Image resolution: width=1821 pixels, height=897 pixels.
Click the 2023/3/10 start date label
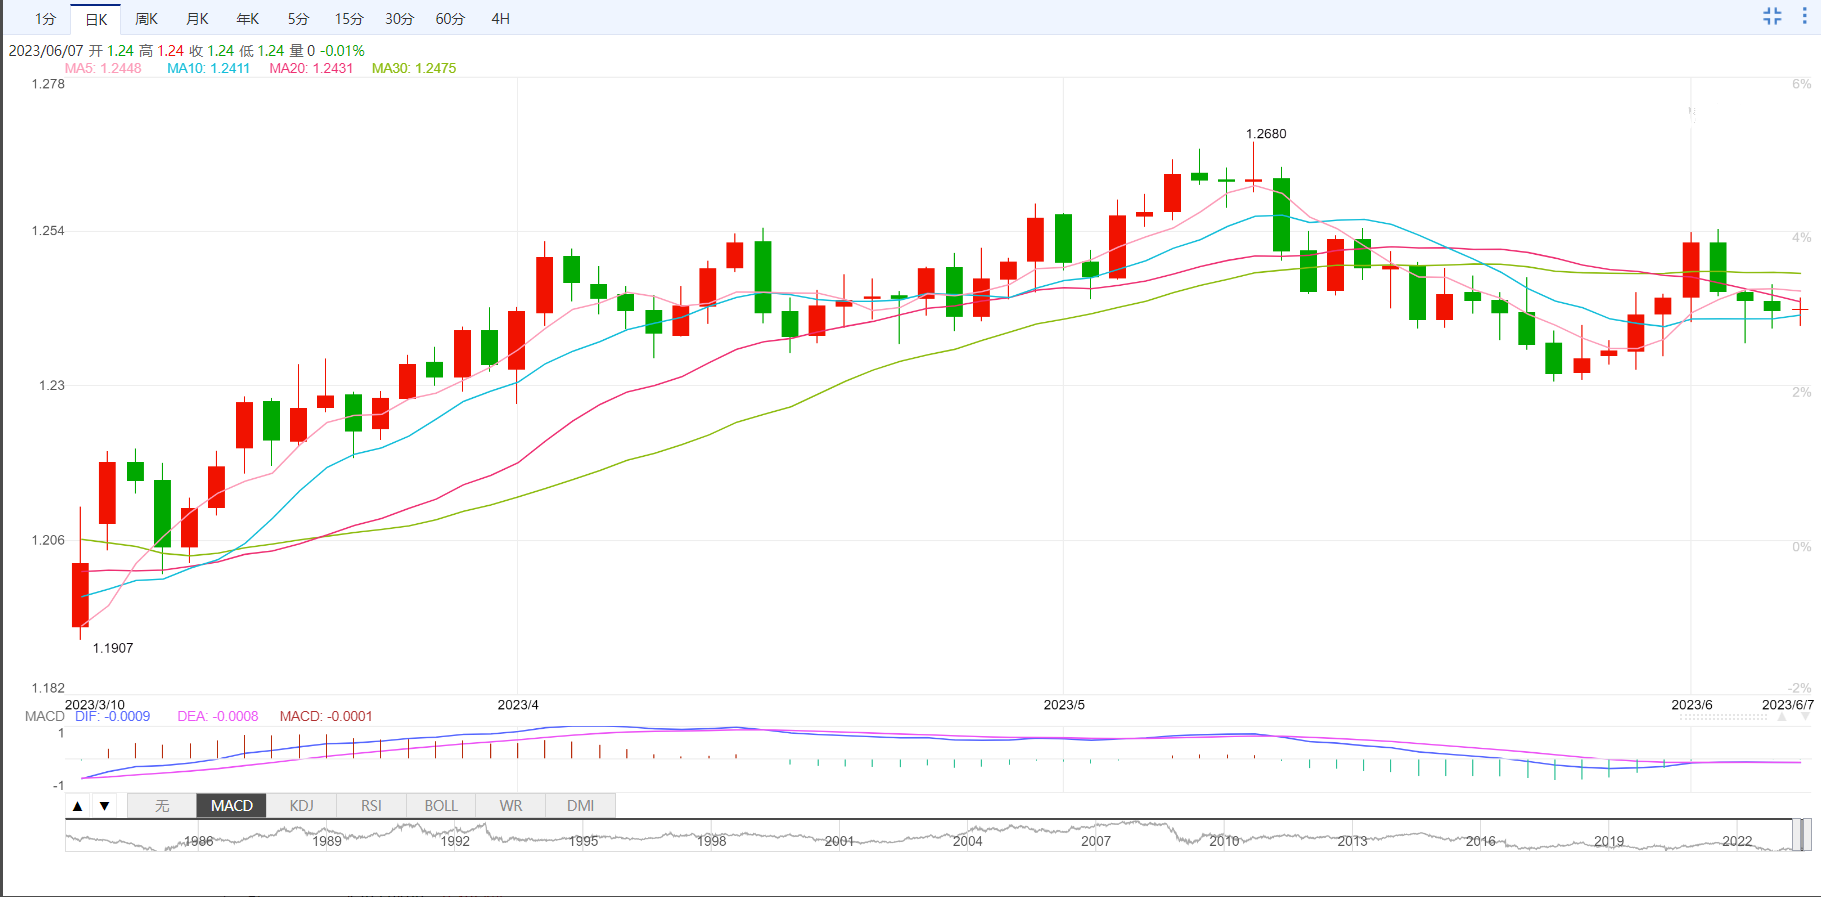pos(95,705)
